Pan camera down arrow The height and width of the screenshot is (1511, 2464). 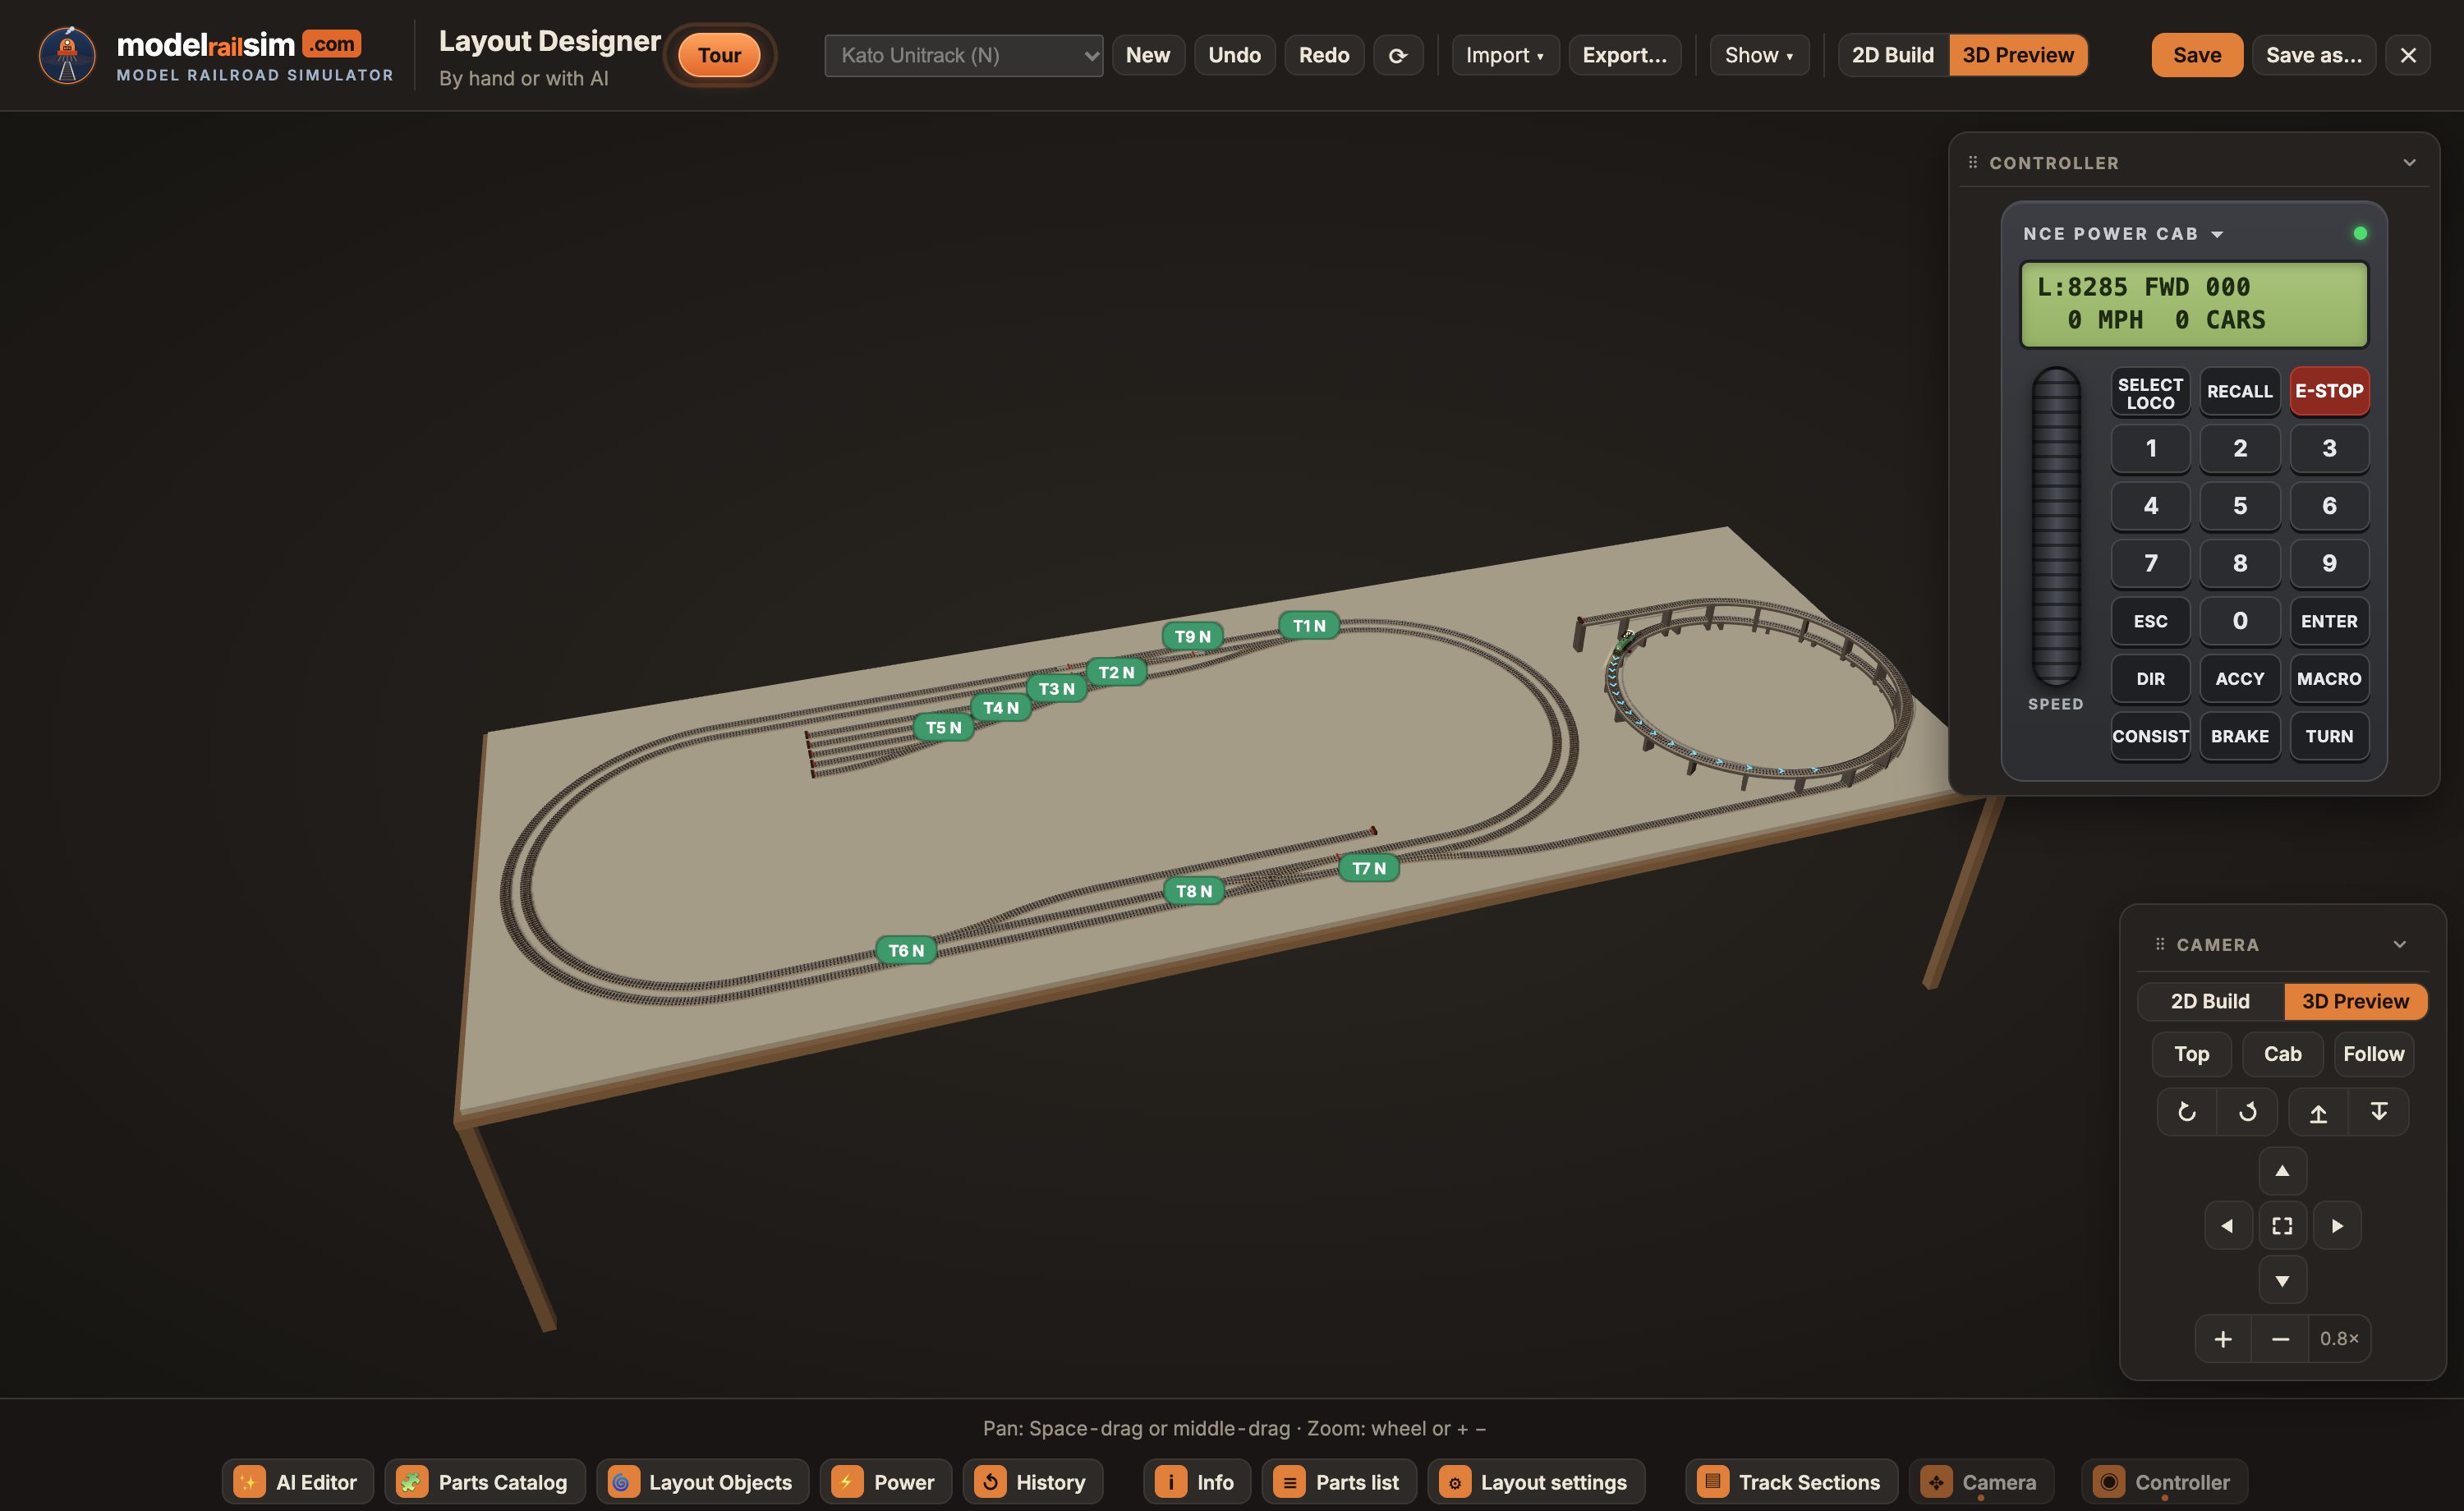point(2282,1280)
